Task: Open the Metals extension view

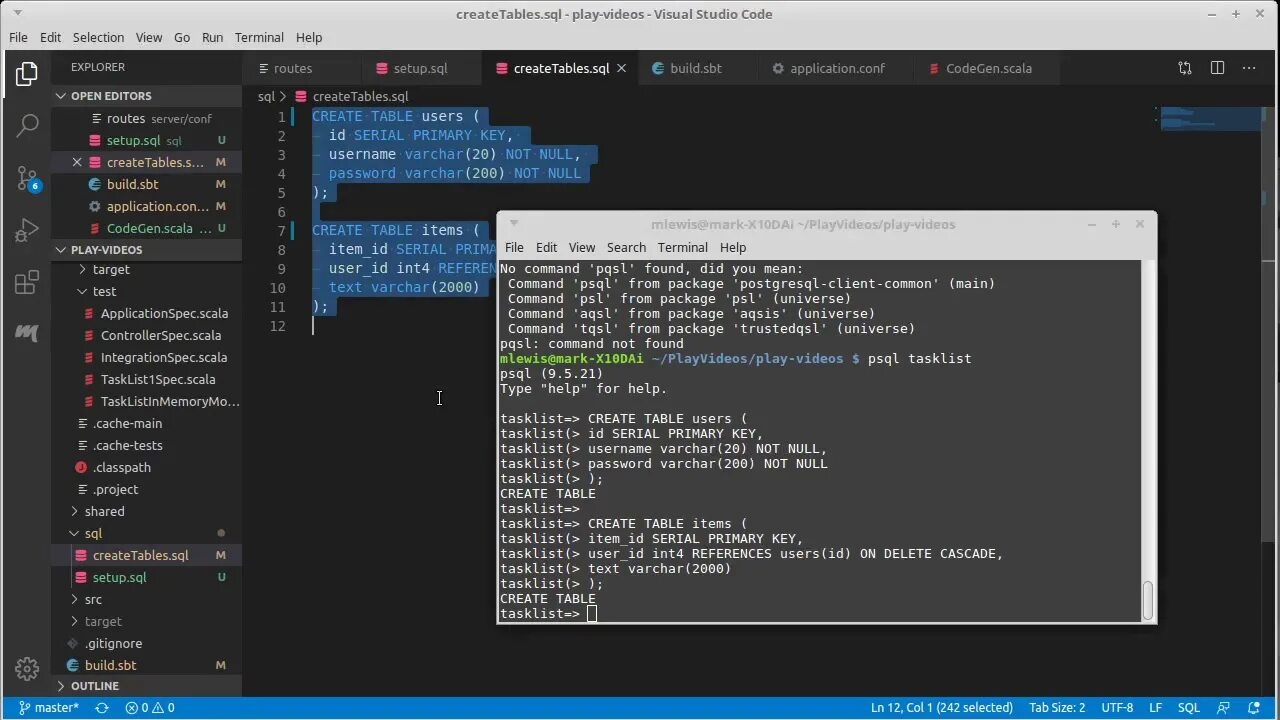Action: point(27,333)
